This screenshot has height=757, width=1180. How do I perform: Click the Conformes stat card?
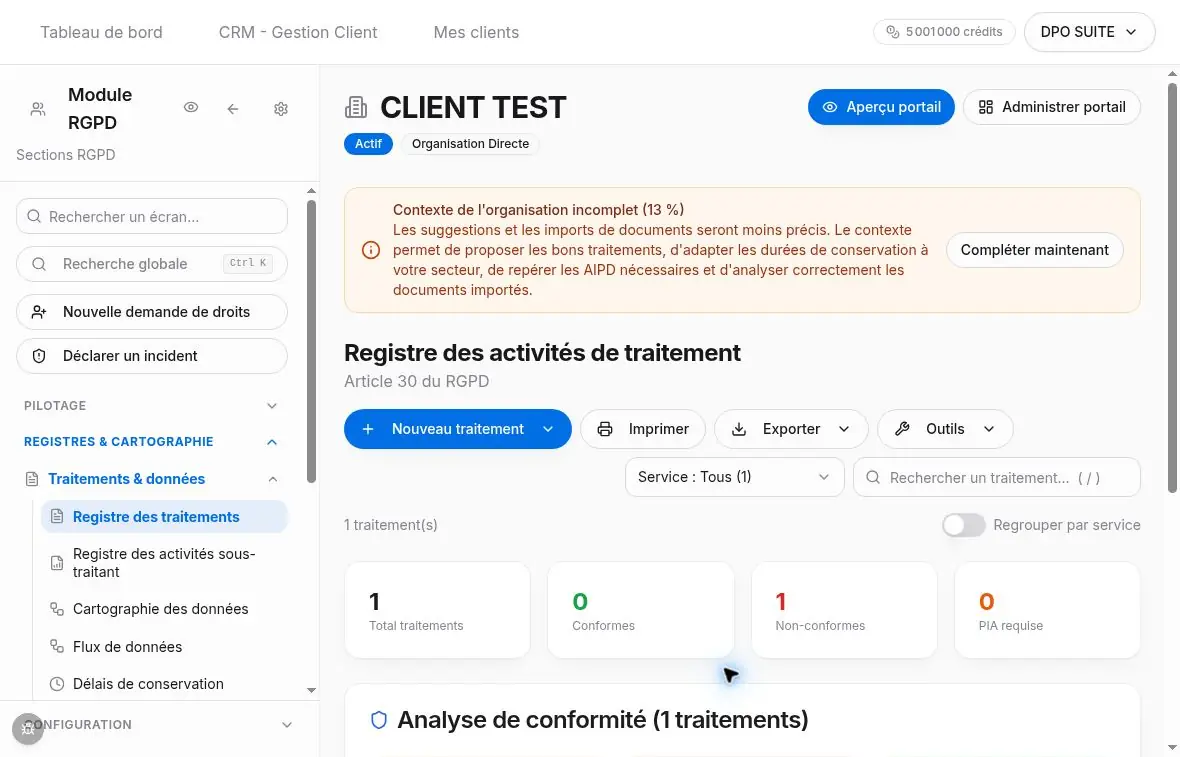(640, 610)
